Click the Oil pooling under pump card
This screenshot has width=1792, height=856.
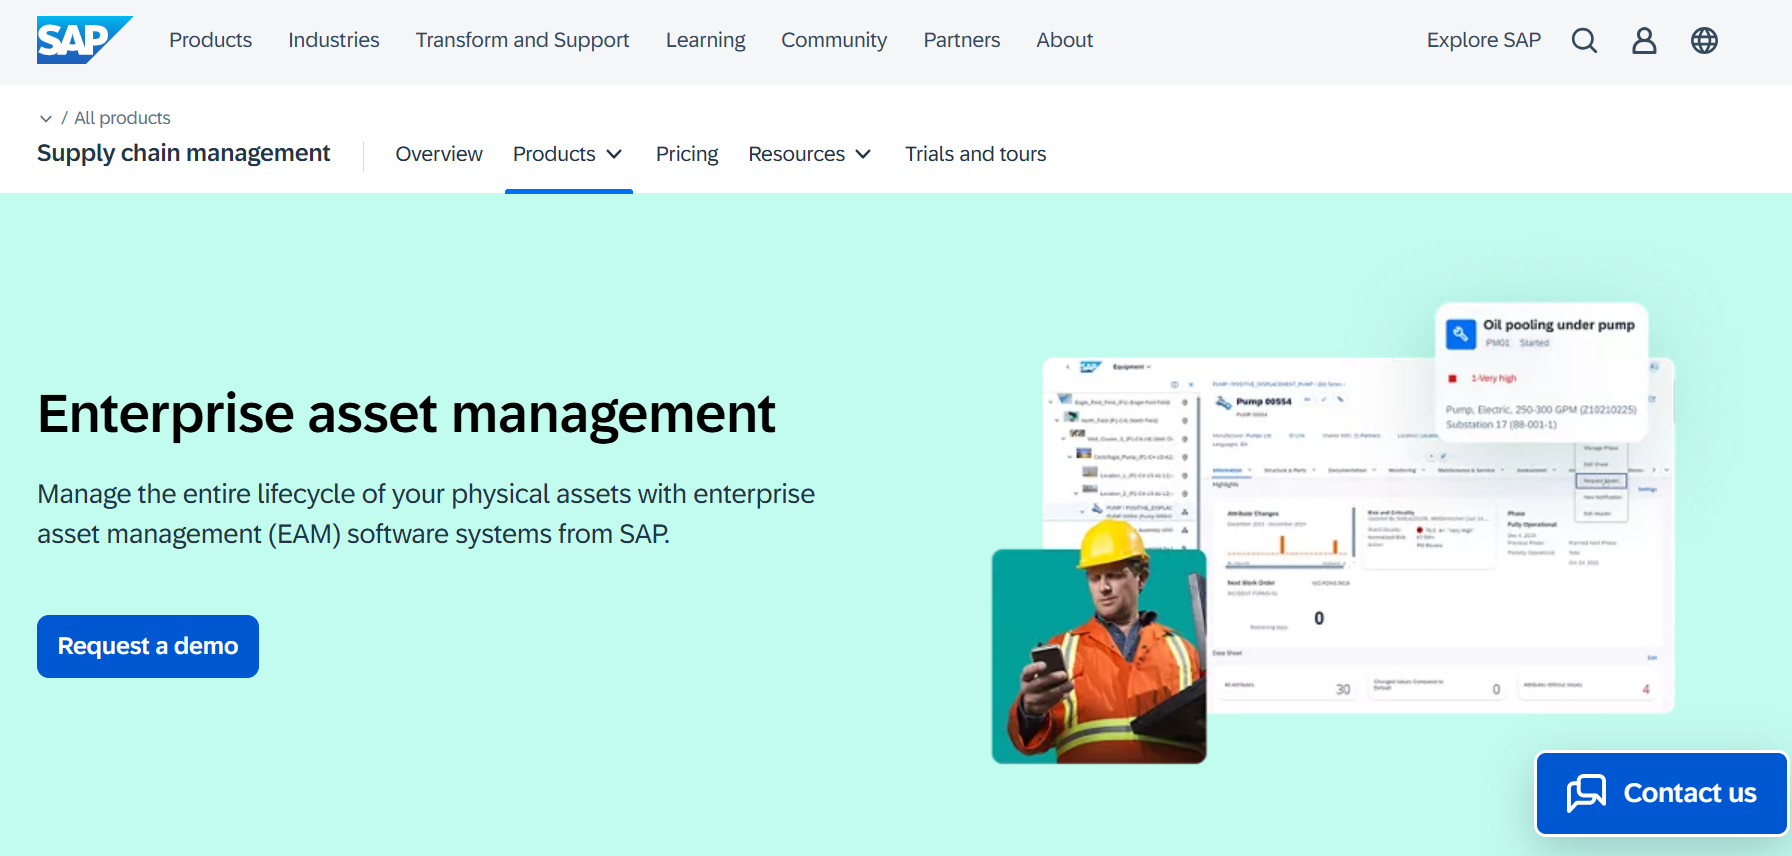[x=1542, y=371]
